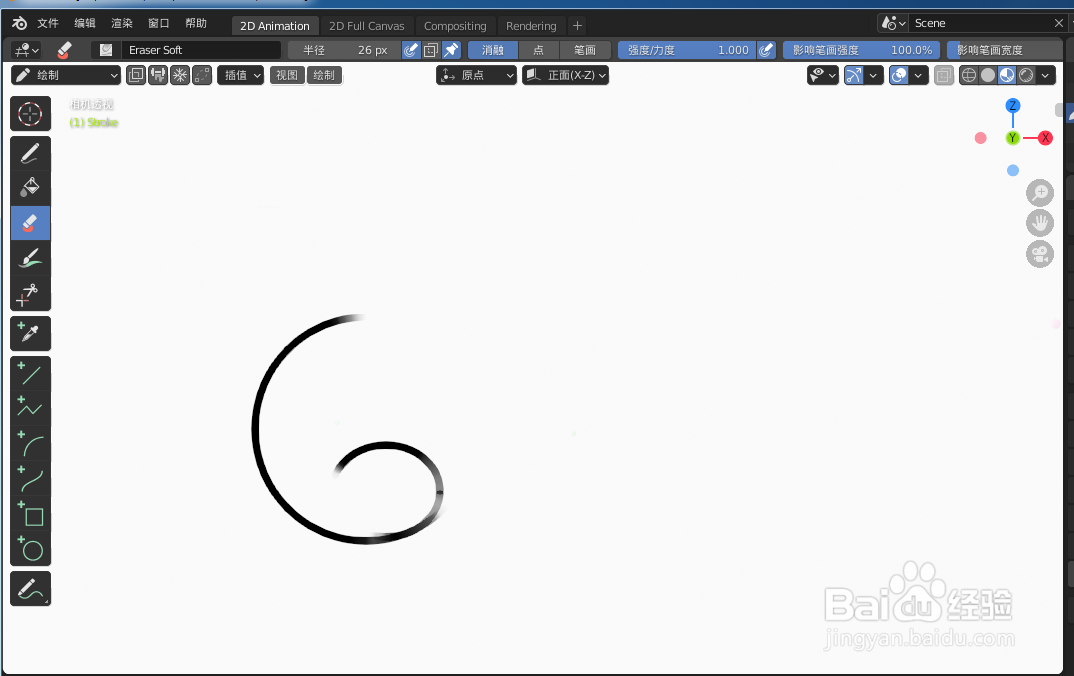This screenshot has width=1074, height=676.
Task: Toggle automerge strokes option
Action: [202, 75]
